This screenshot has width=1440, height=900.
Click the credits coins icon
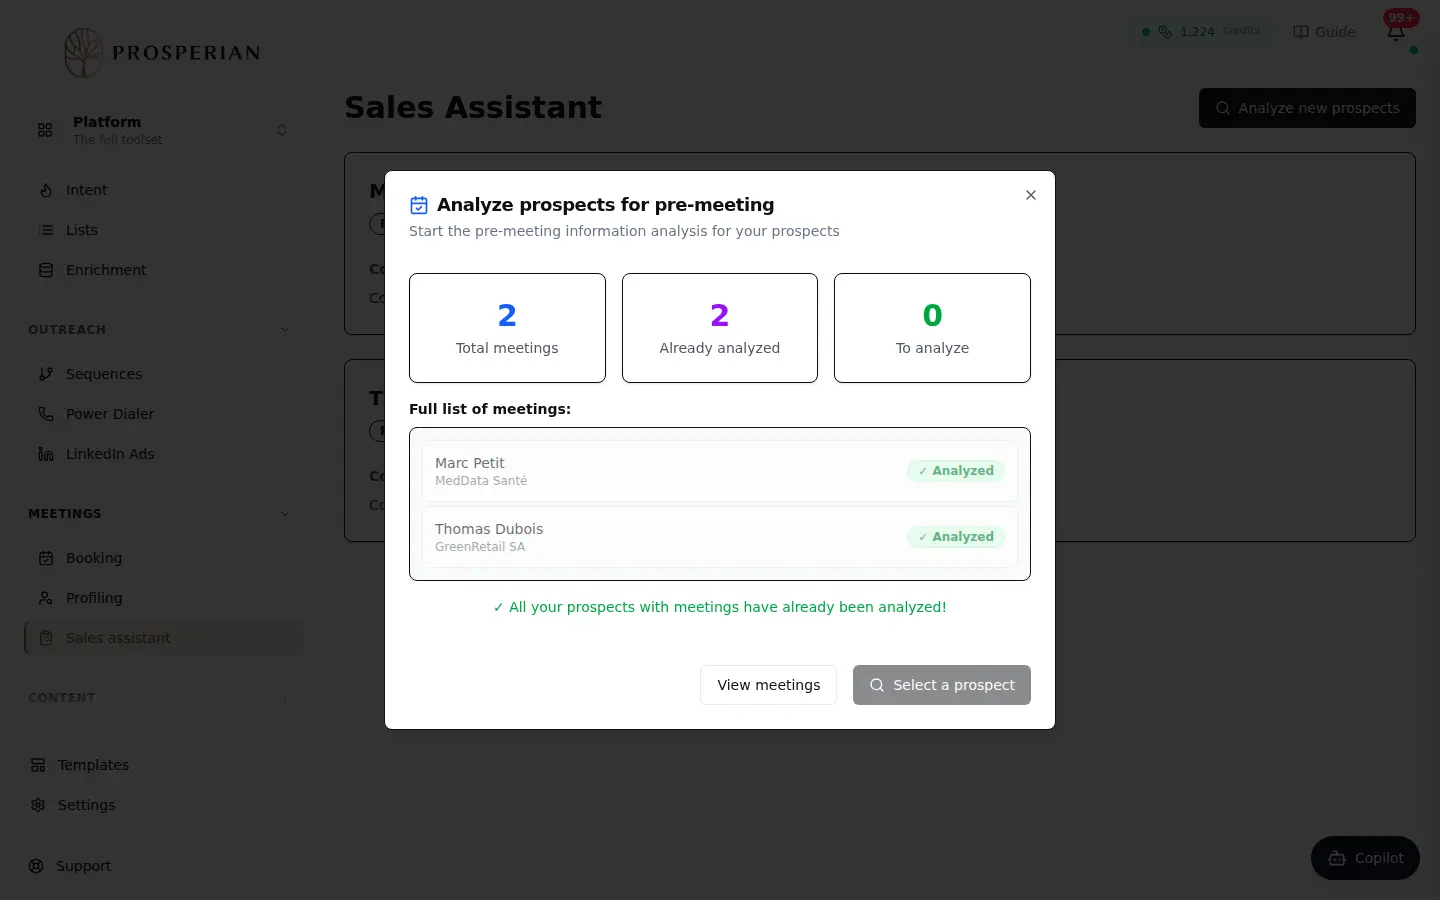1165,32
